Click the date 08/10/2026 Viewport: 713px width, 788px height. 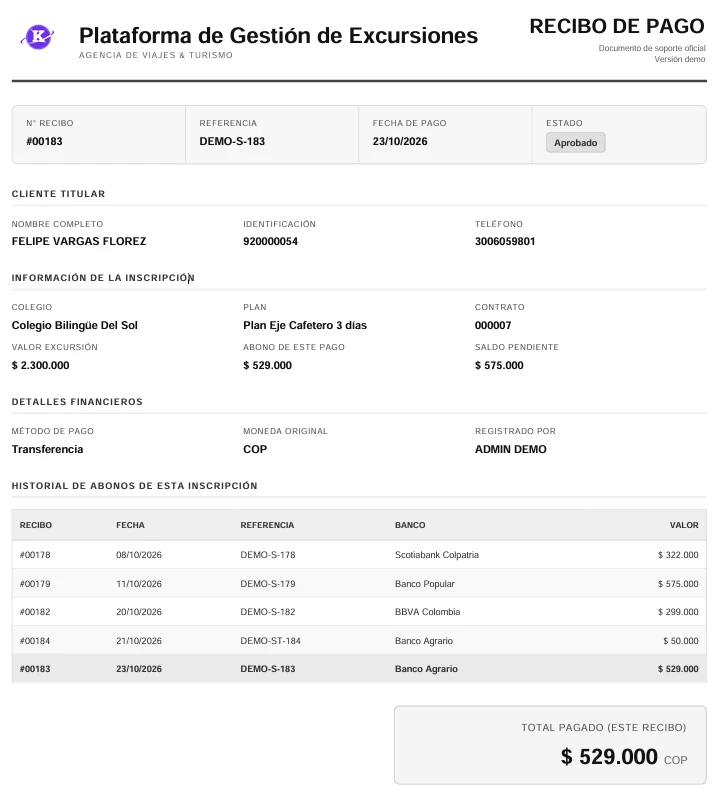[x=139, y=555]
